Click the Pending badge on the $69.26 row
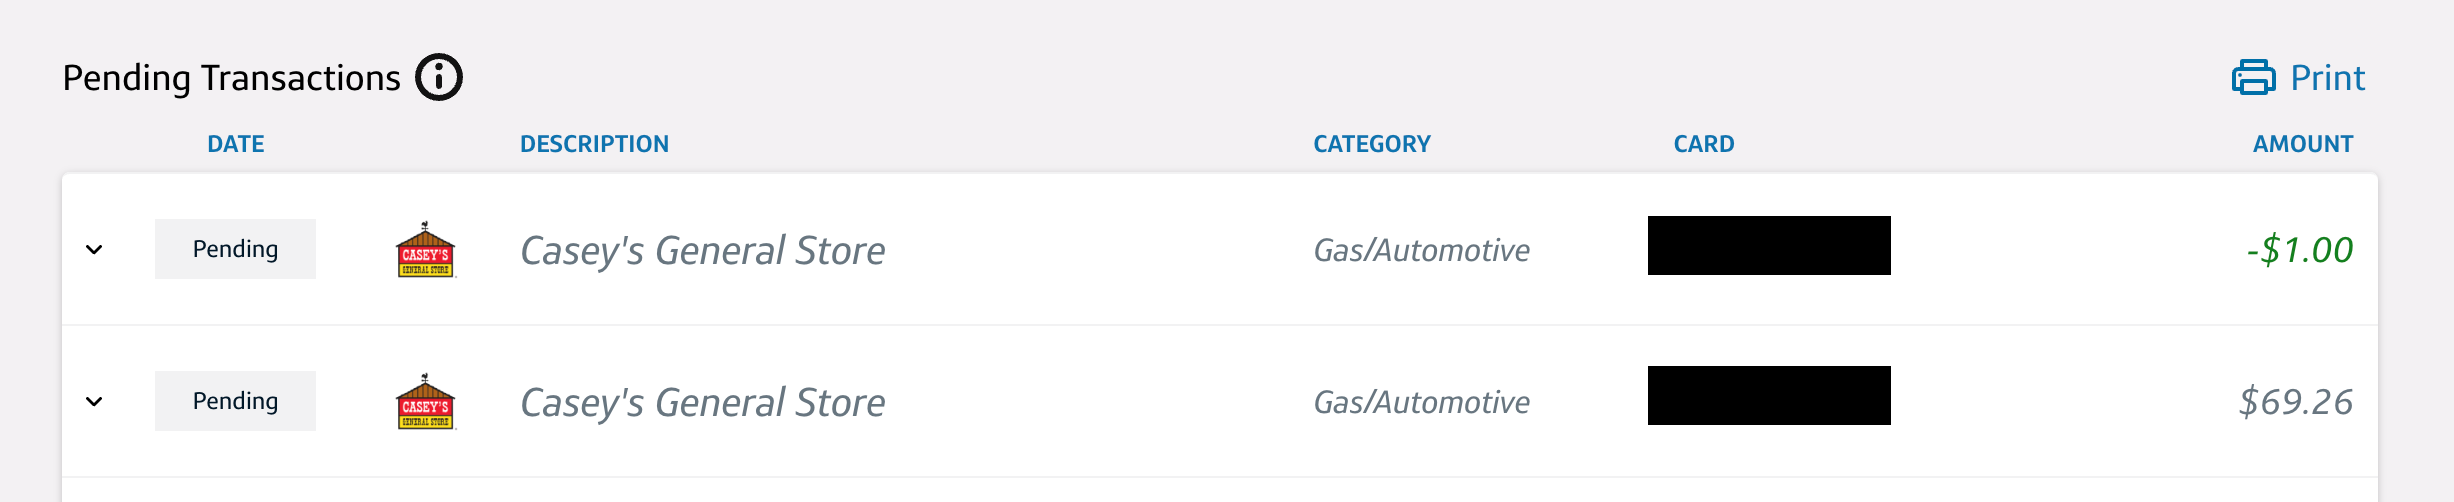The height and width of the screenshot is (502, 2454). (235, 401)
